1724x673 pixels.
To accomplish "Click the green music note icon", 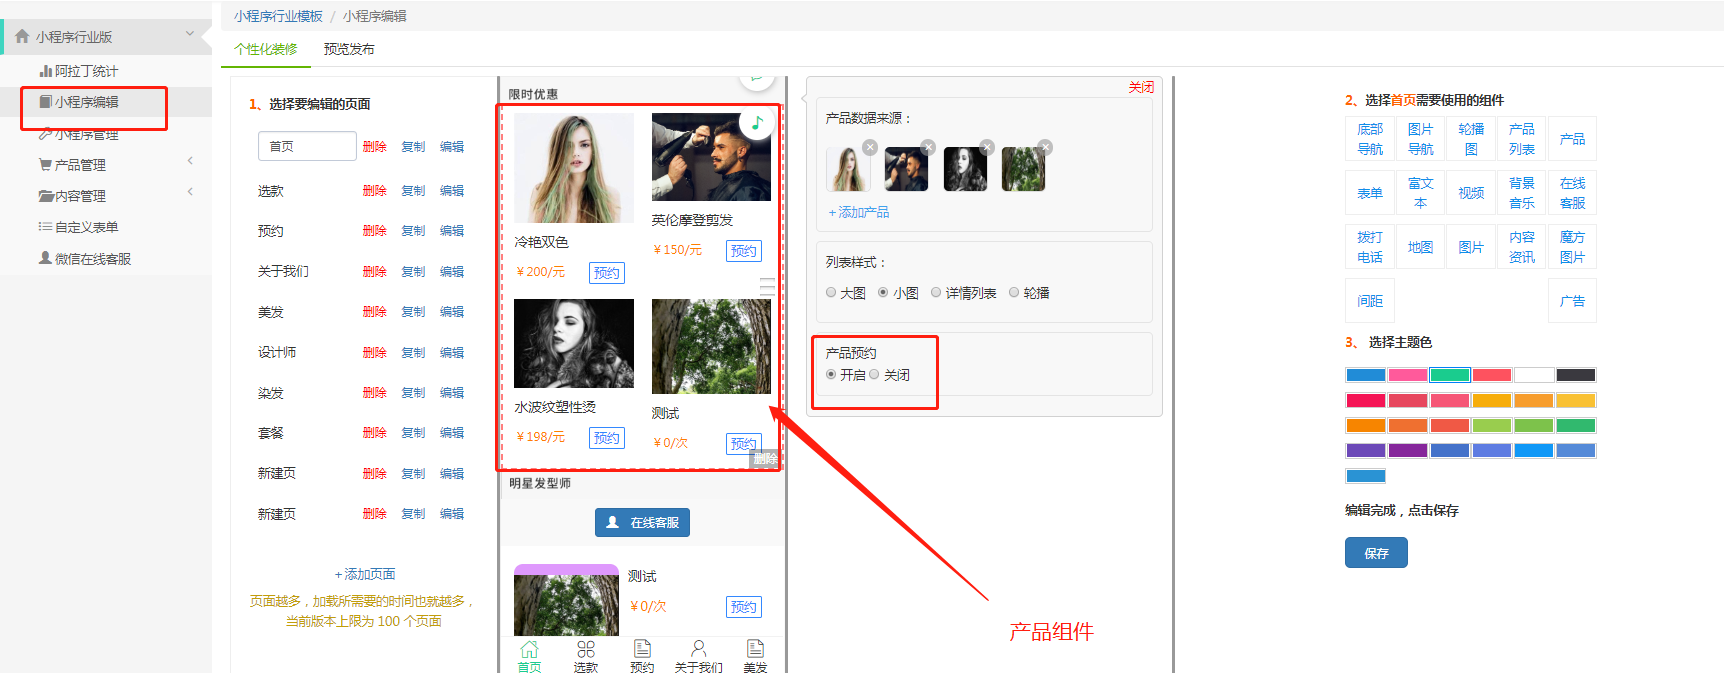I will click(757, 123).
